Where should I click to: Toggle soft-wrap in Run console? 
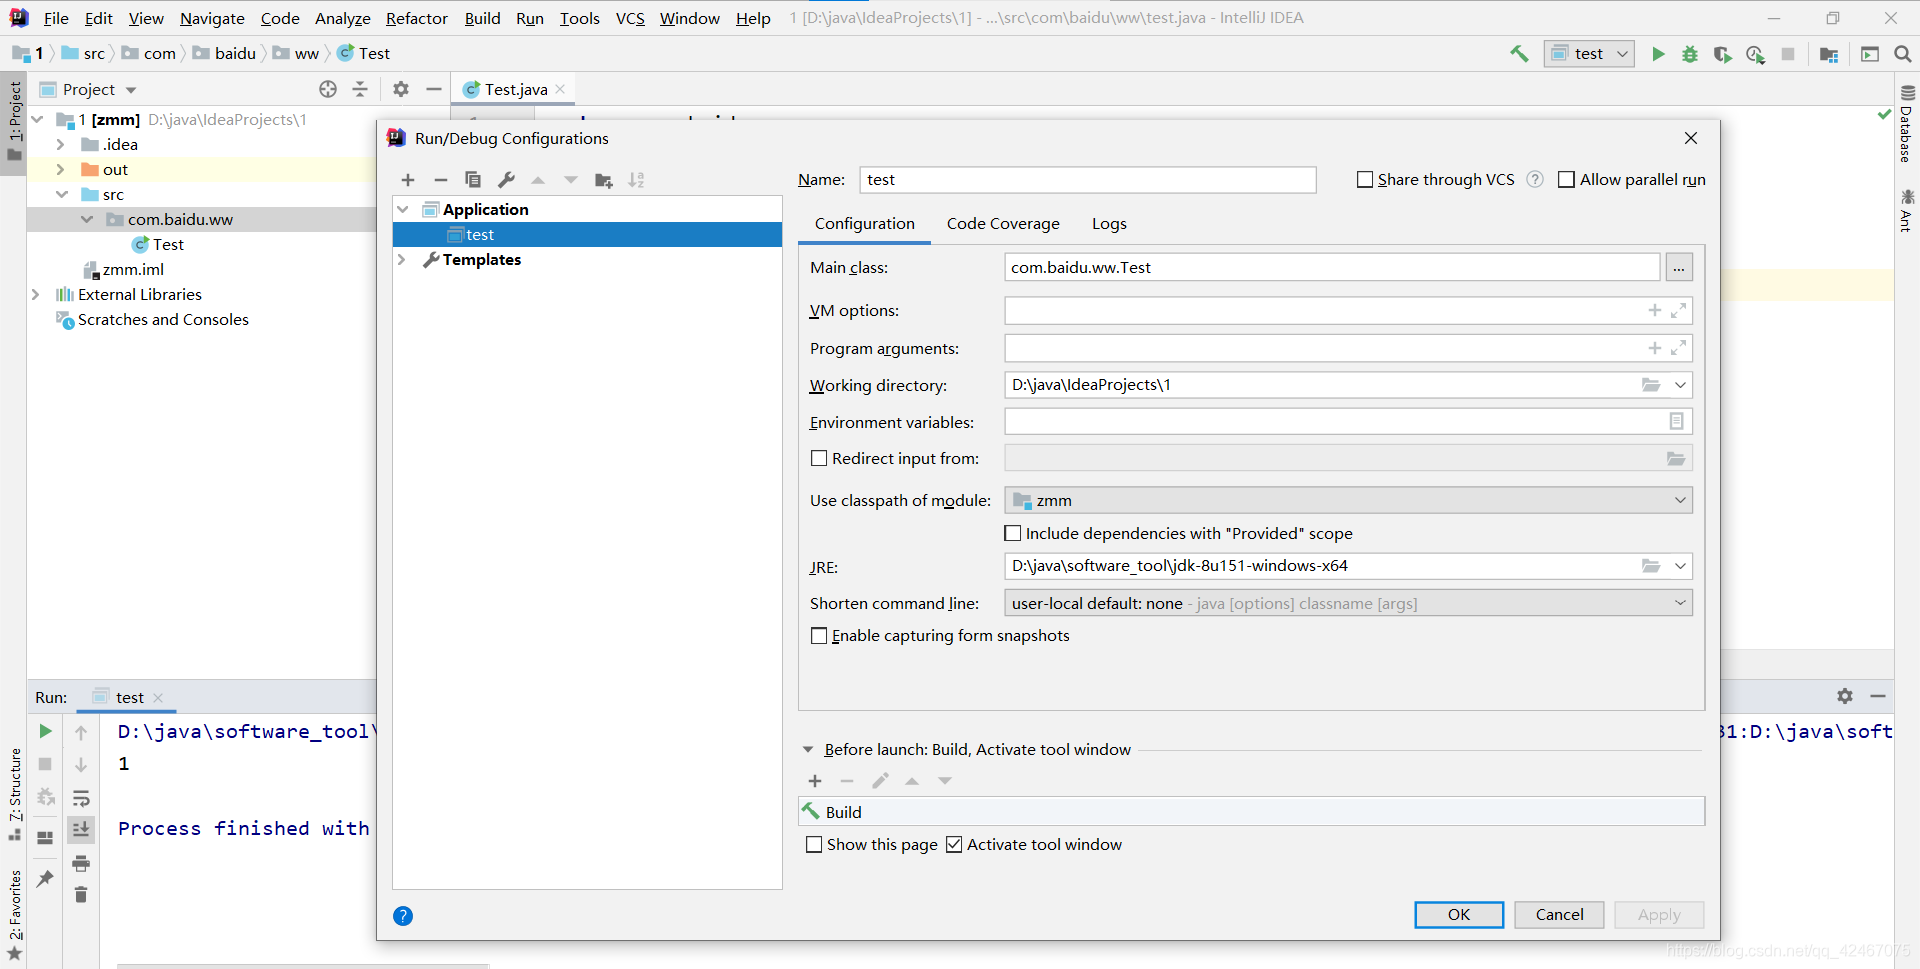(81, 798)
